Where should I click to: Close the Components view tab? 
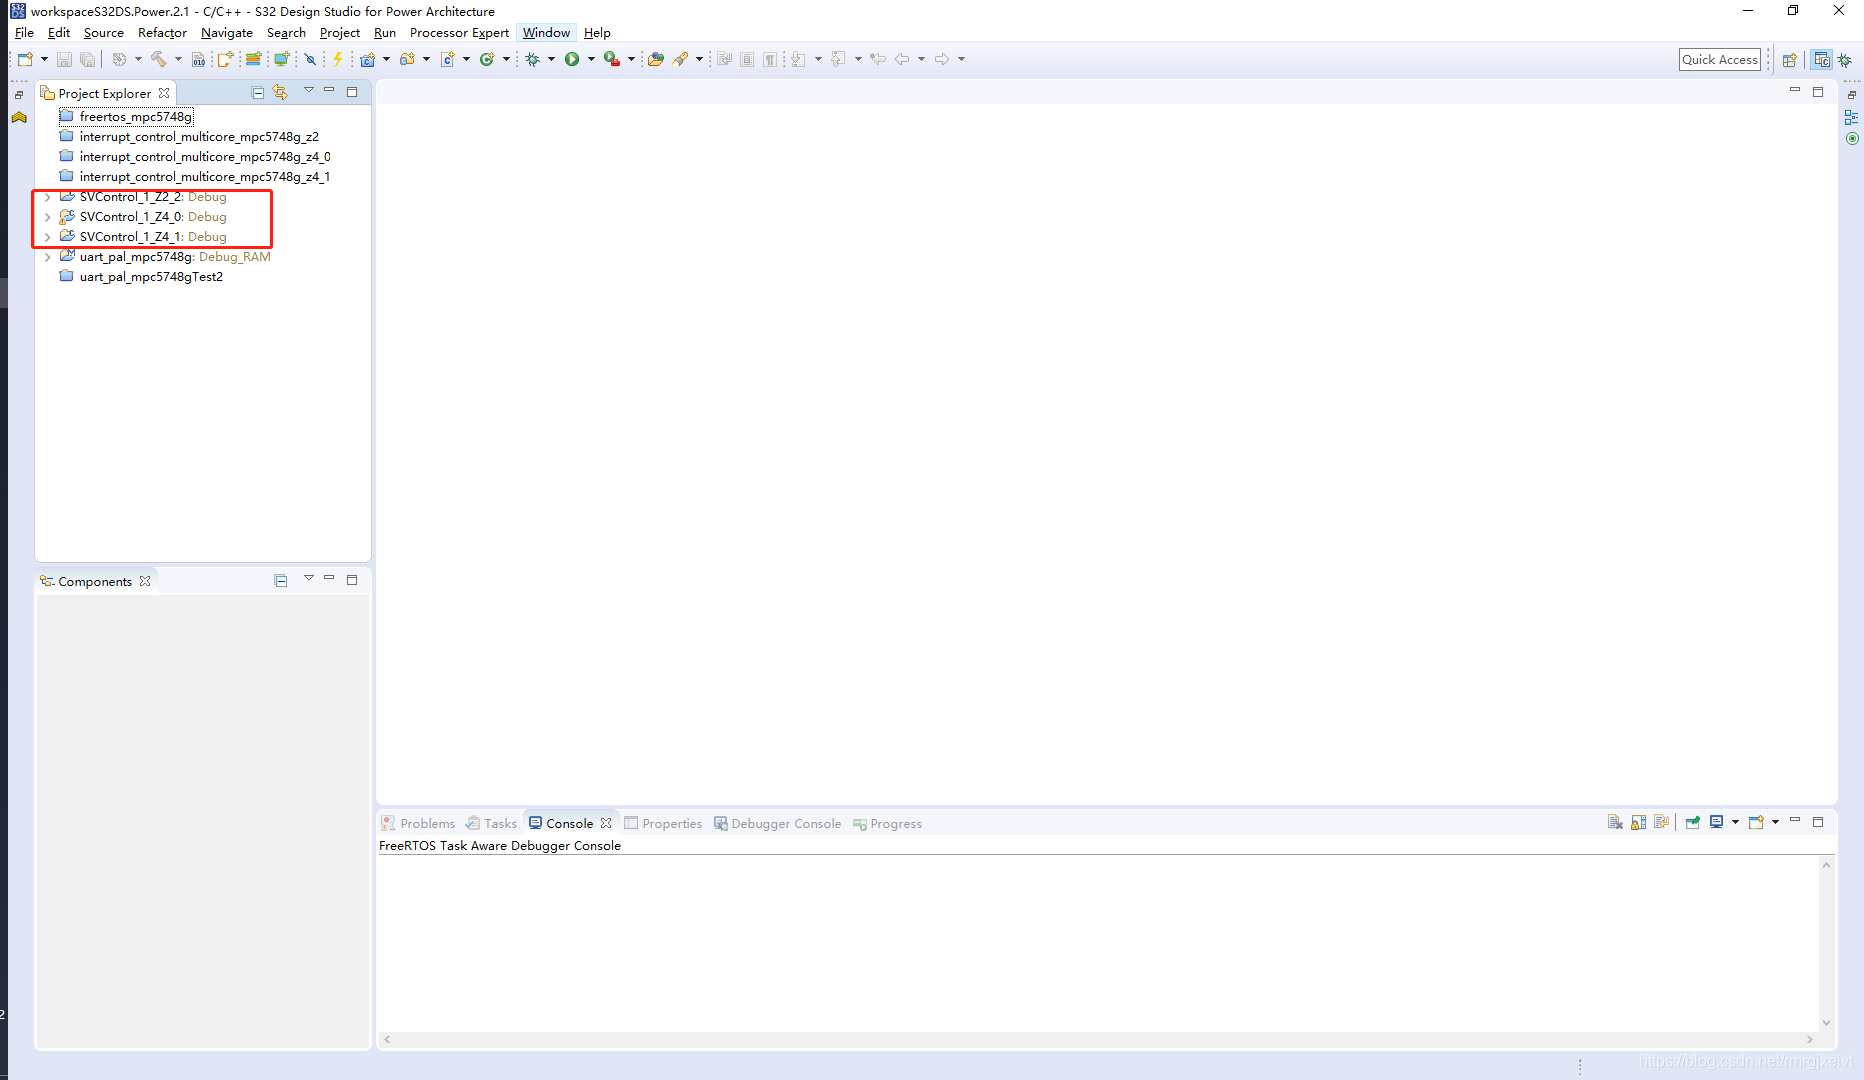click(x=145, y=581)
